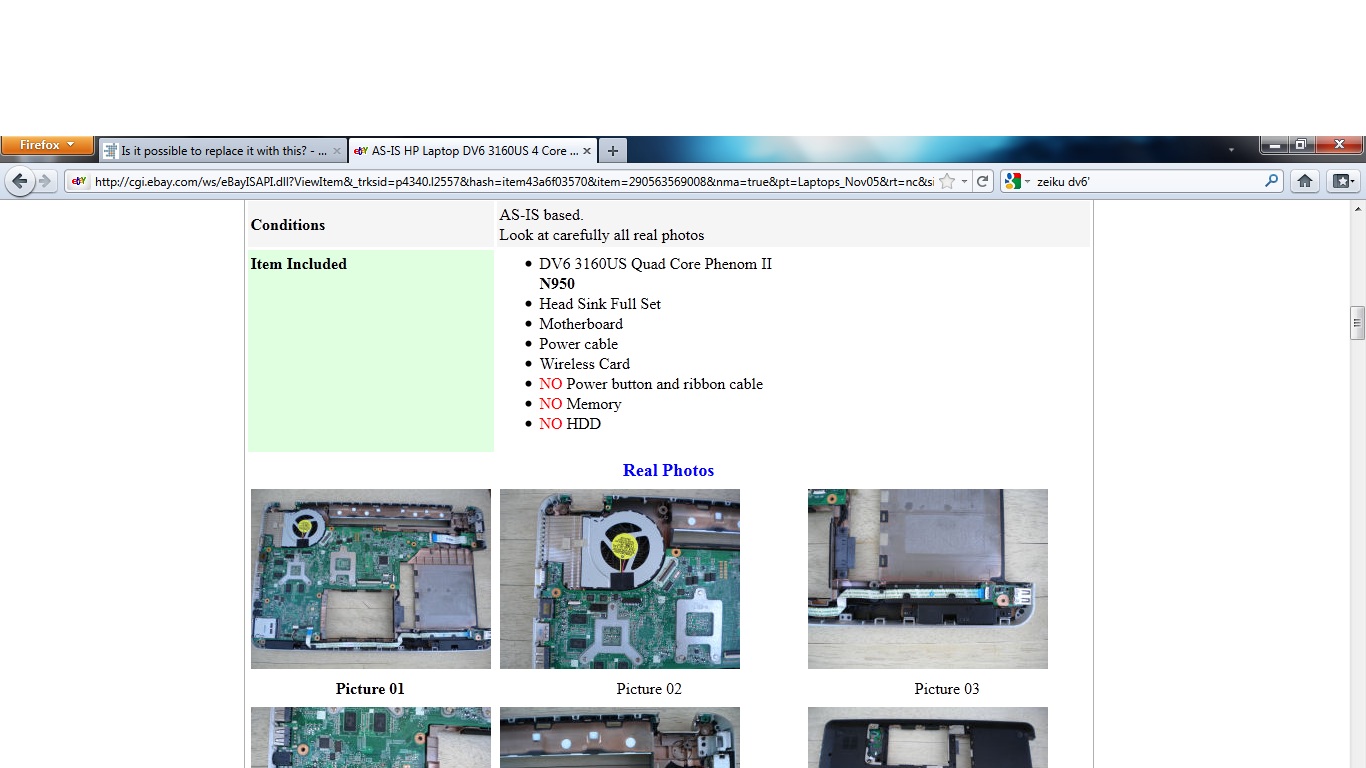The width and height of the screenshot is (1366, 768).
Task: Select the 'AS-IS HP Laptop DV6 3160US' tab
Action: 473,151
